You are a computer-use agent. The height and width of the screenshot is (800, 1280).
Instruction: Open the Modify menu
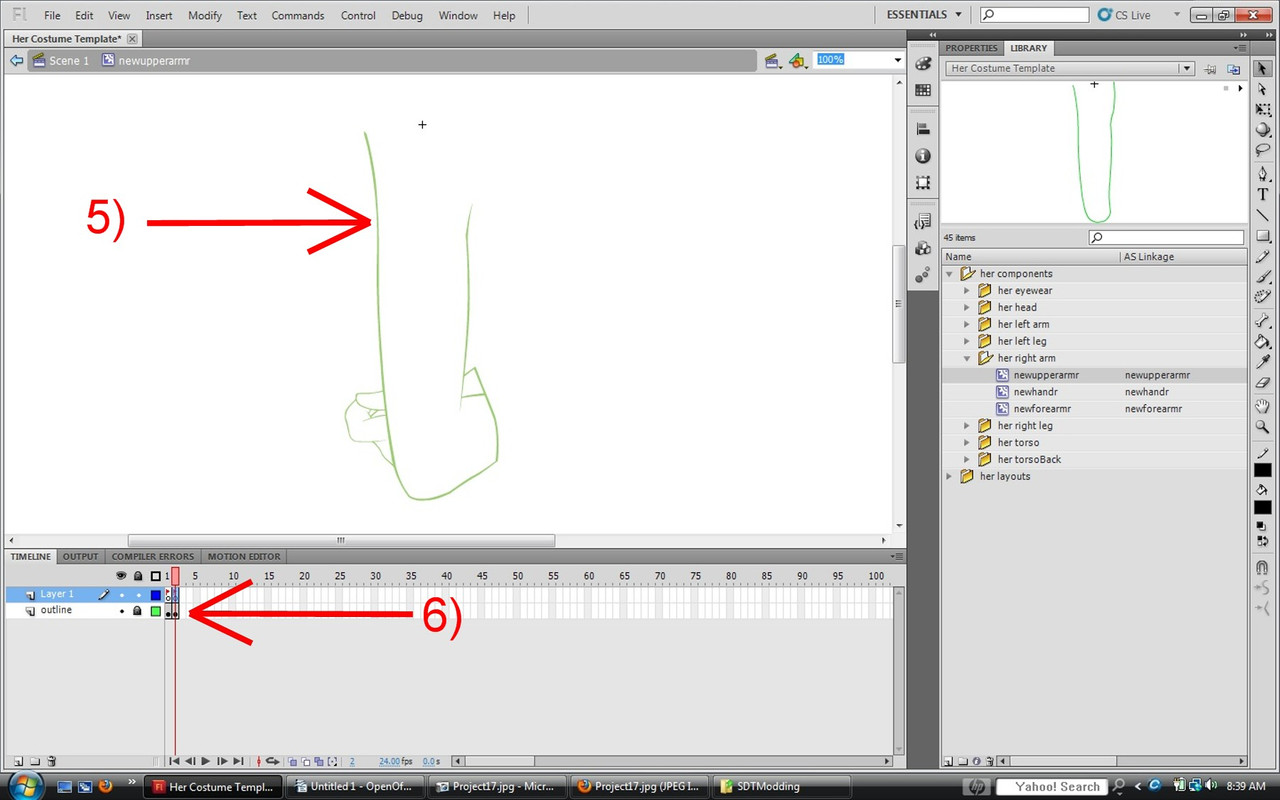[205, 16]
